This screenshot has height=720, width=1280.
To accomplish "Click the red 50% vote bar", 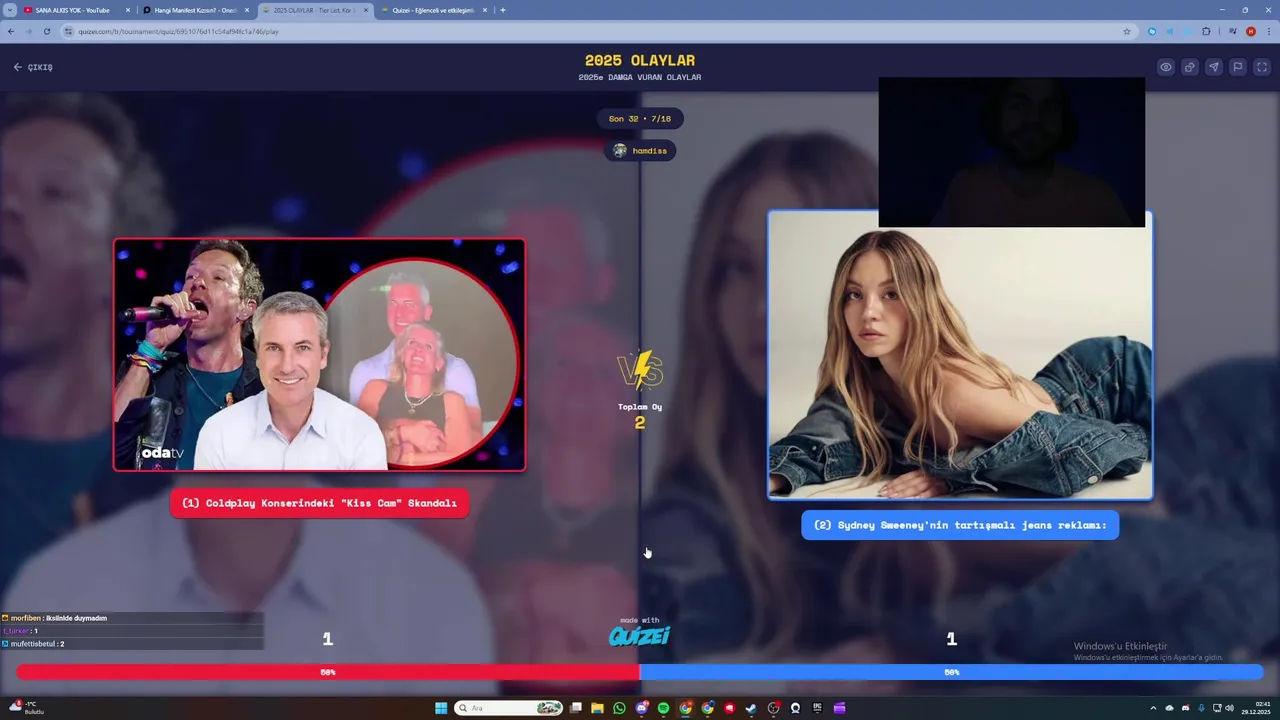I will click(328, 672).
